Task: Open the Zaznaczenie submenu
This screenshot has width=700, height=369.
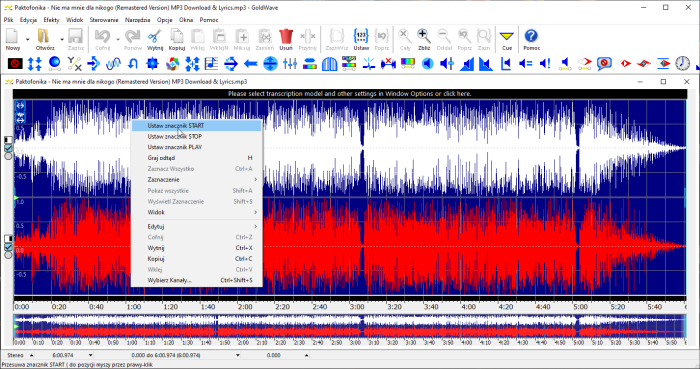Action: 196,179
